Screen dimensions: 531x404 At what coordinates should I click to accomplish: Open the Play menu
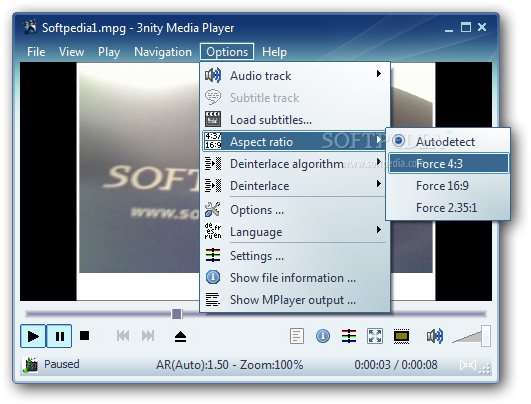click(x=109, y=52)
